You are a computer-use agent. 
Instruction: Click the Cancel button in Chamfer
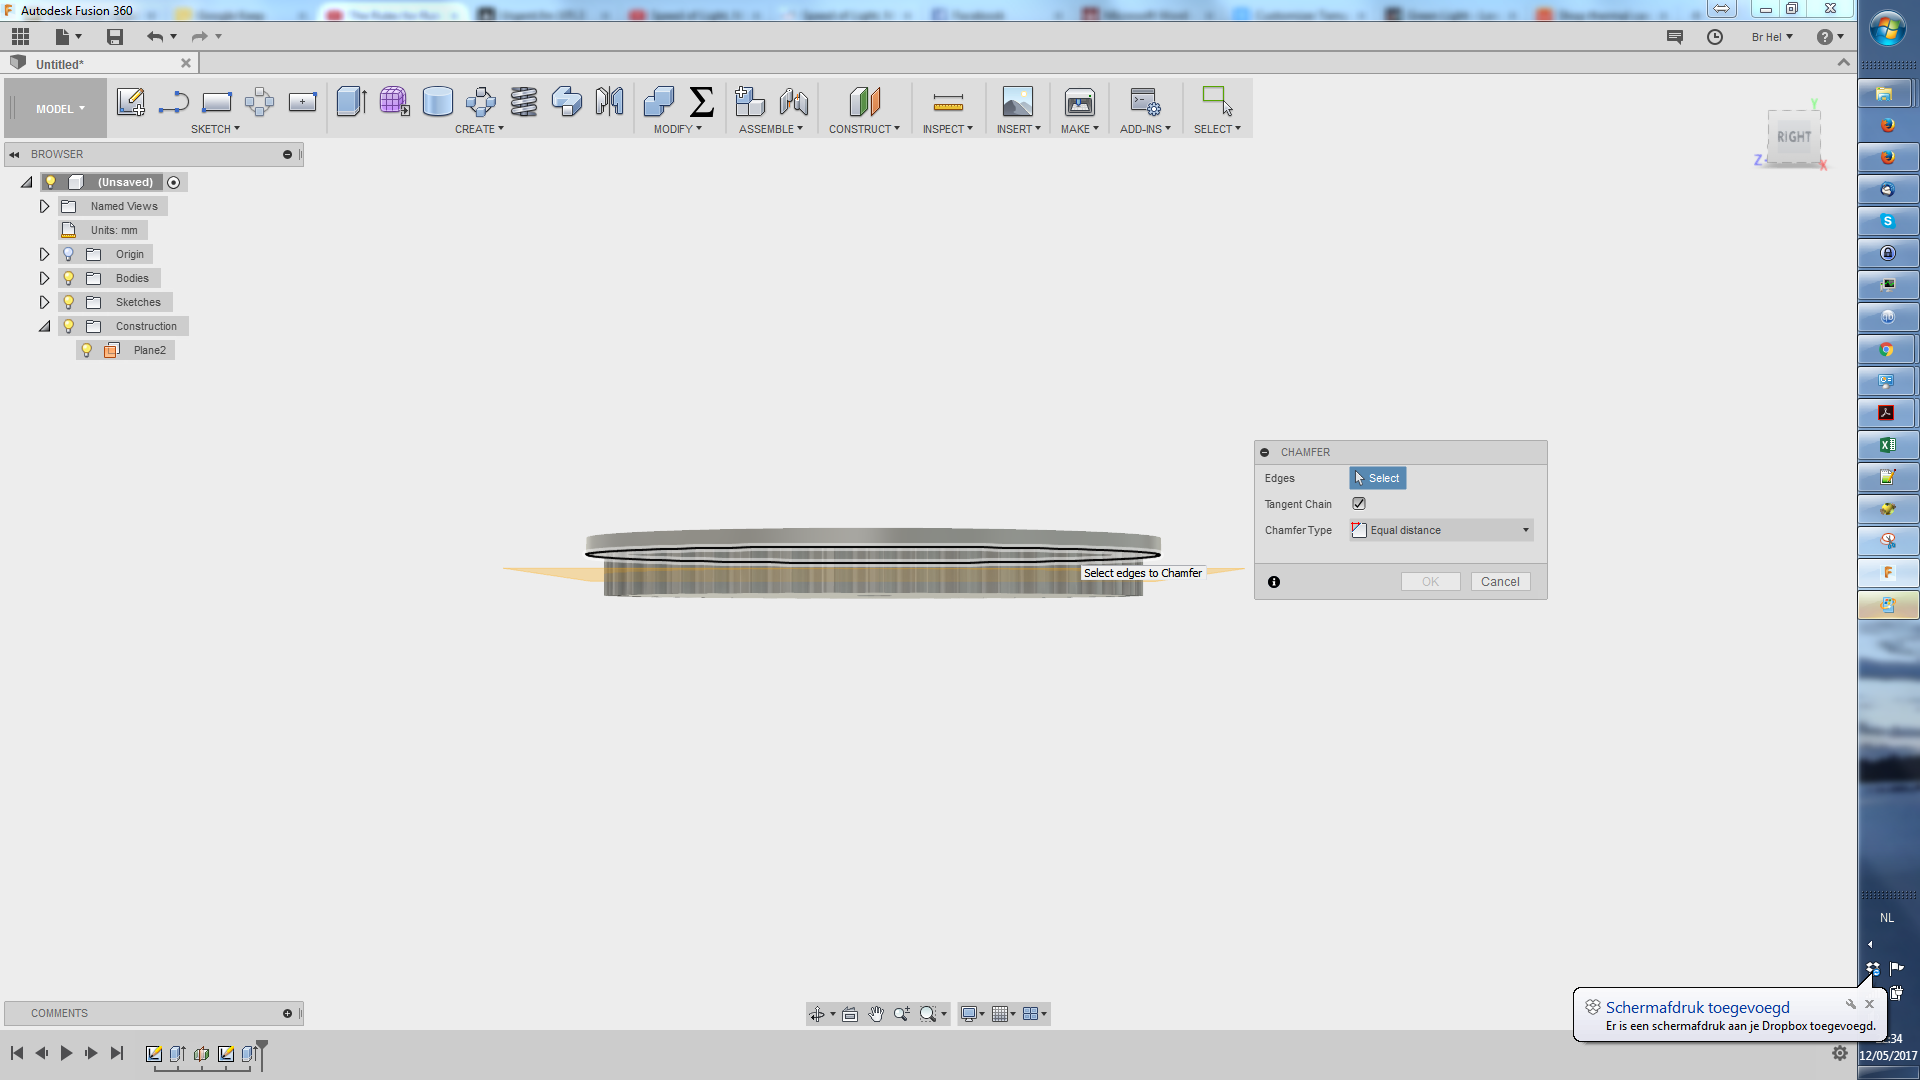coord(1500,582)
